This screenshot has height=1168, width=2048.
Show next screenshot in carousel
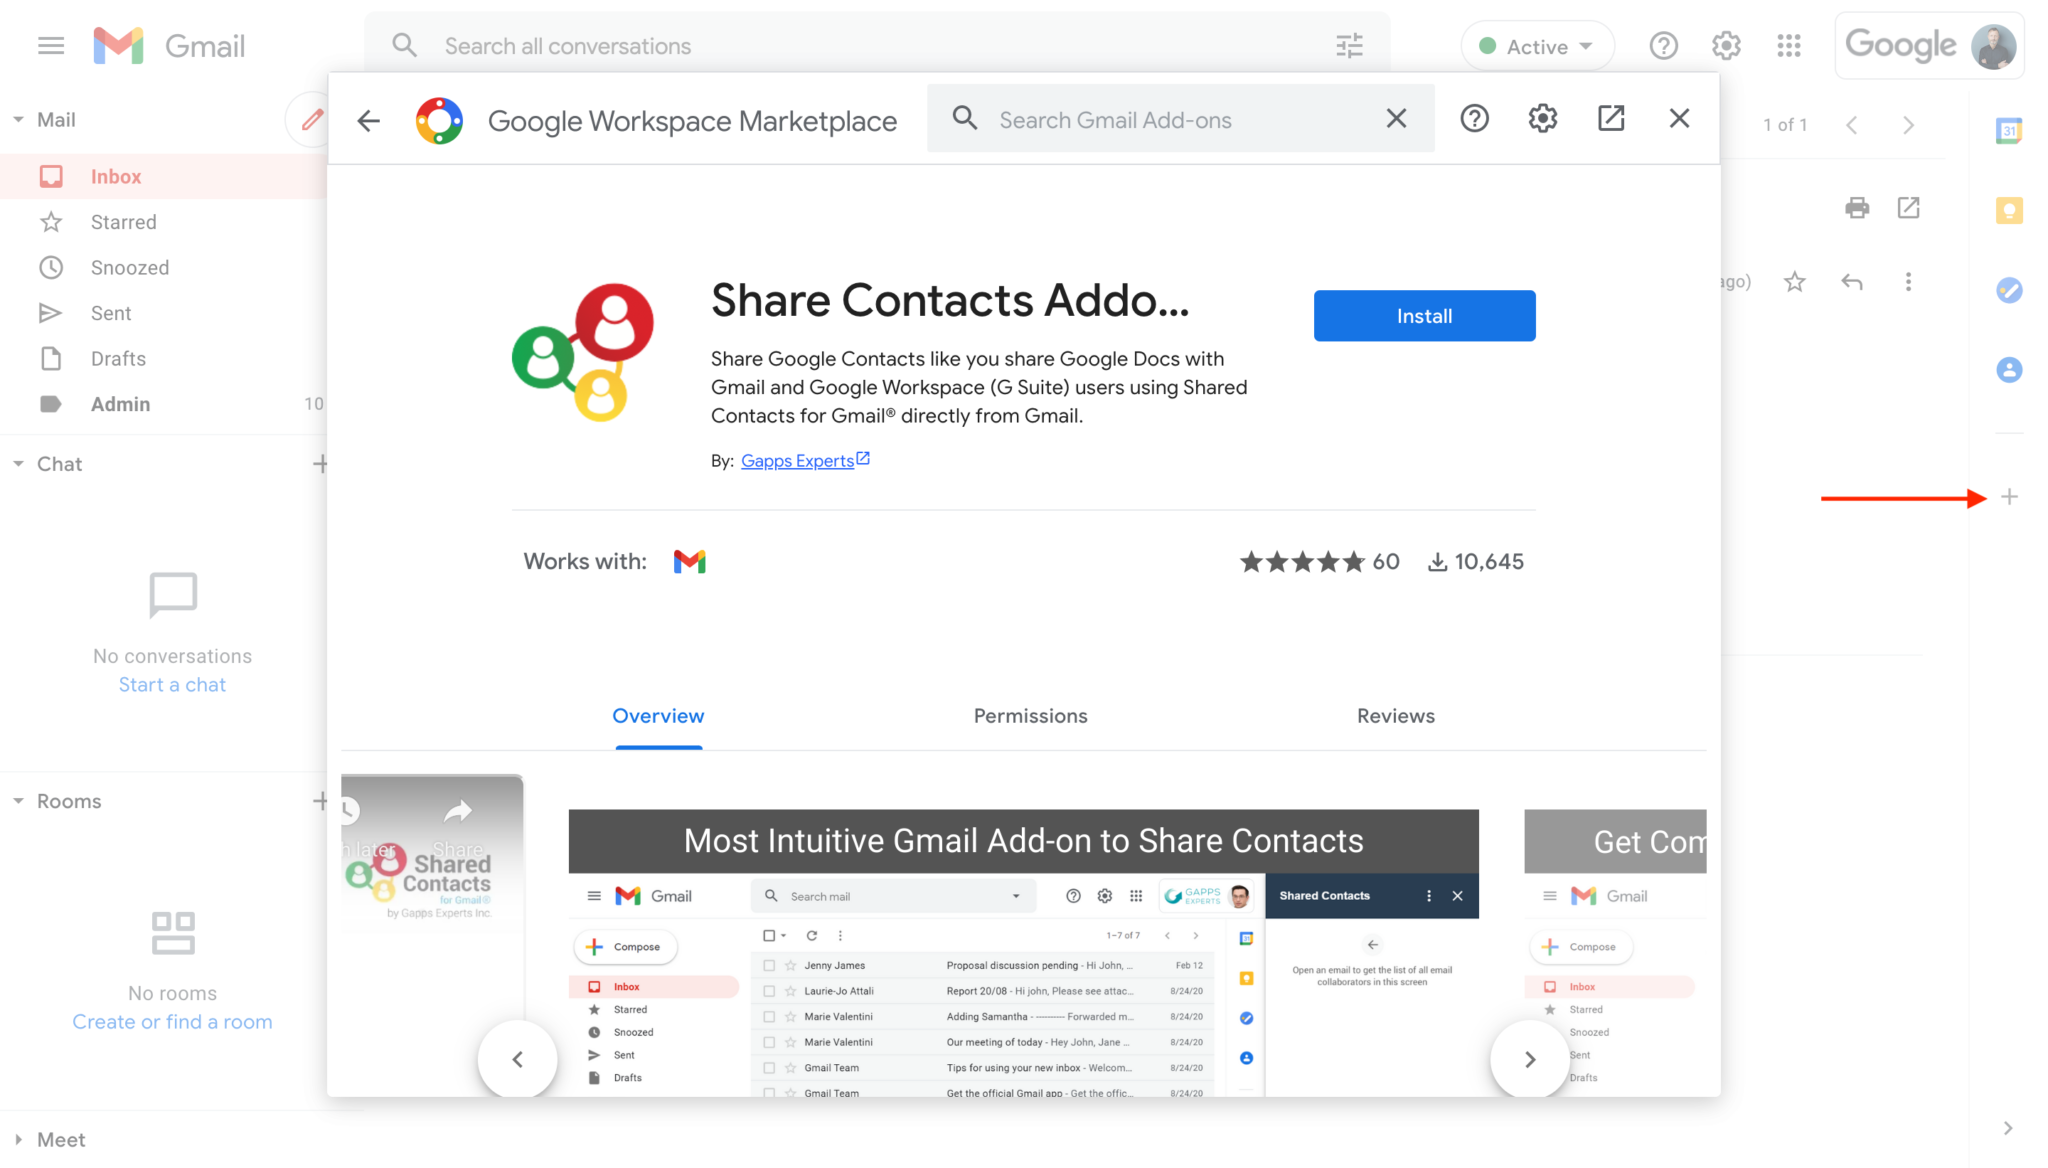1529,1059
